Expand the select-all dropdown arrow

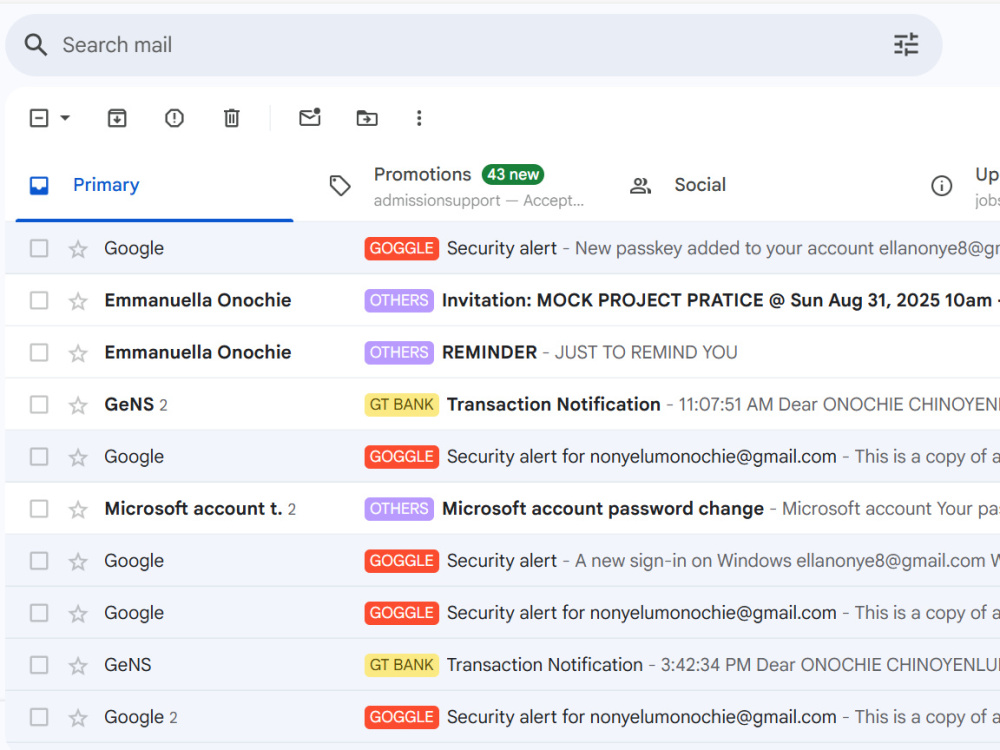pos(65,118)
